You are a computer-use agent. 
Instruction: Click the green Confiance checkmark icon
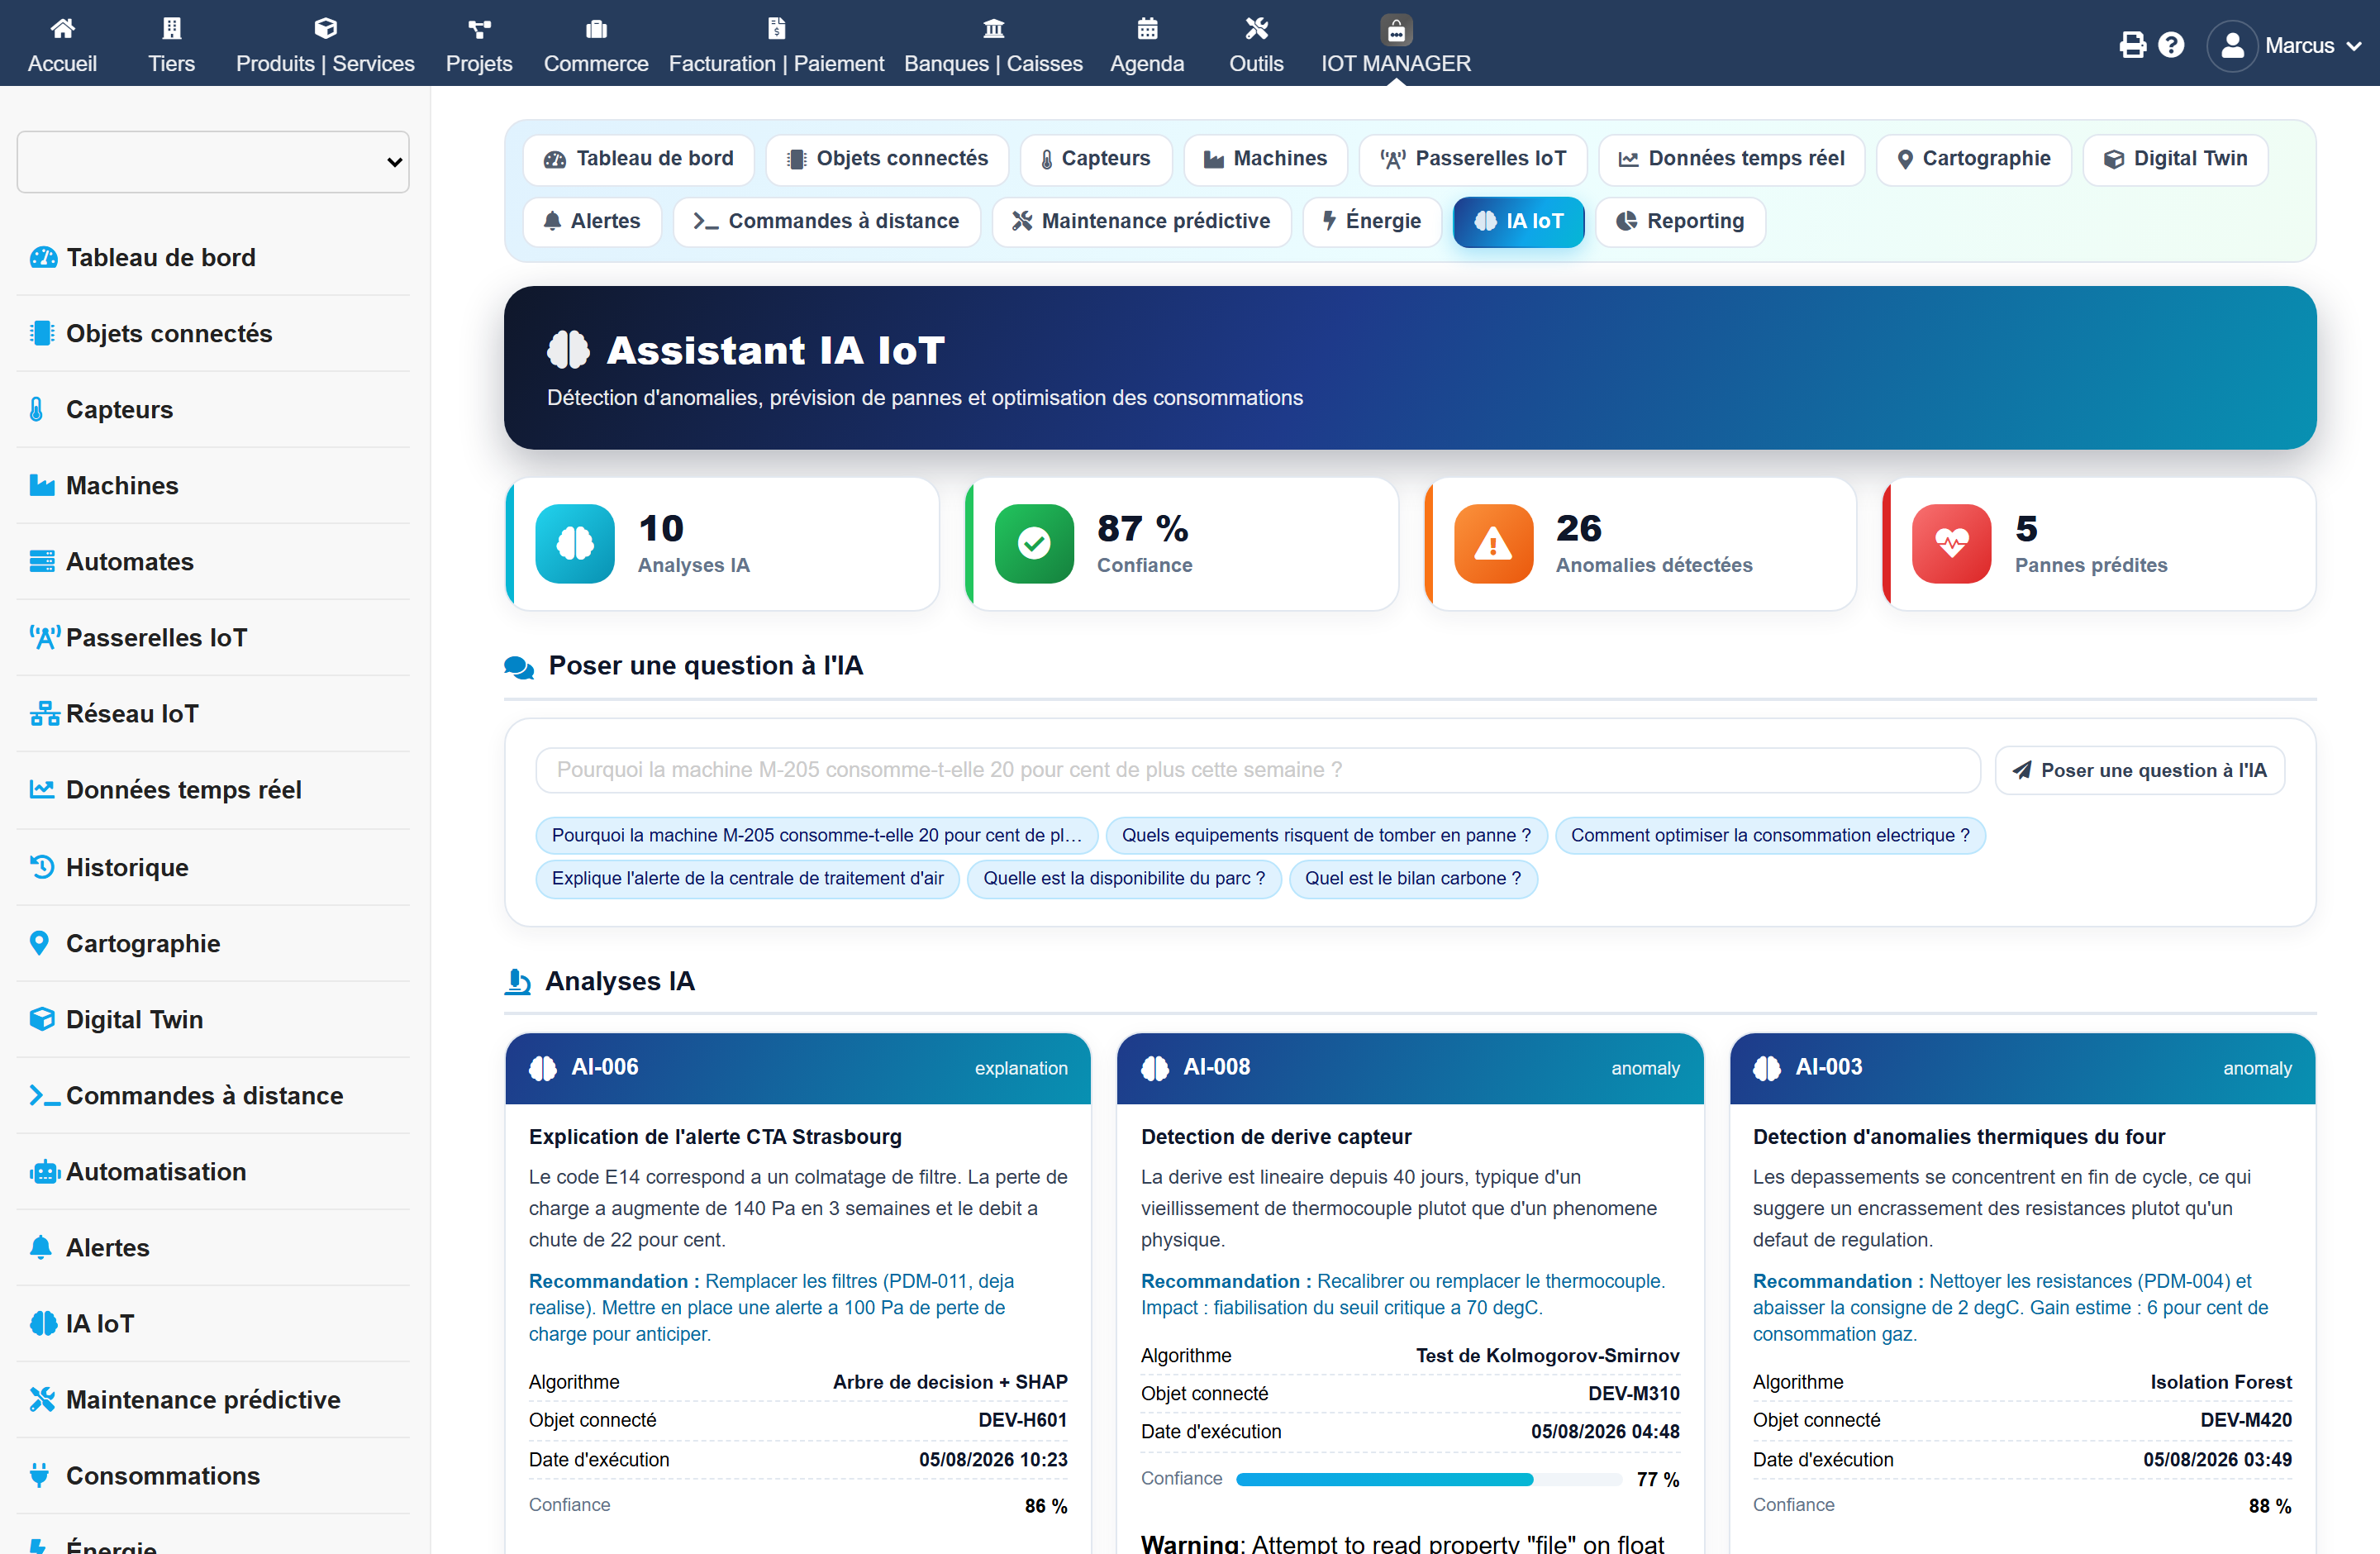pyautogui.click(x=1034, y=543)
